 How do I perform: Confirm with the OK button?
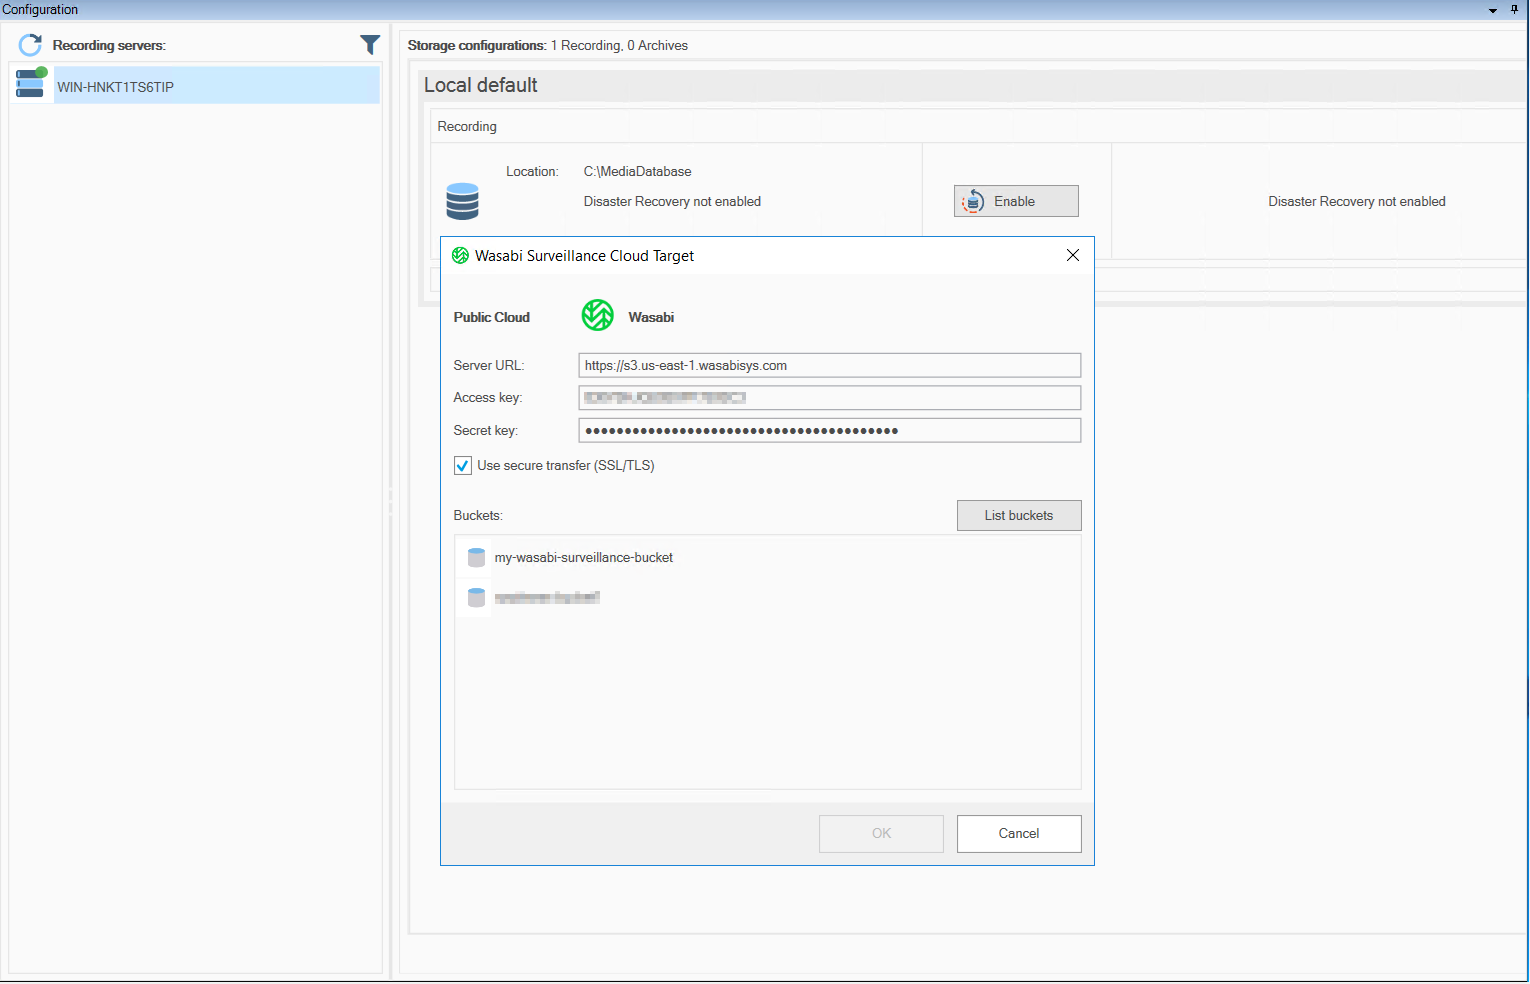coord(881,833)
